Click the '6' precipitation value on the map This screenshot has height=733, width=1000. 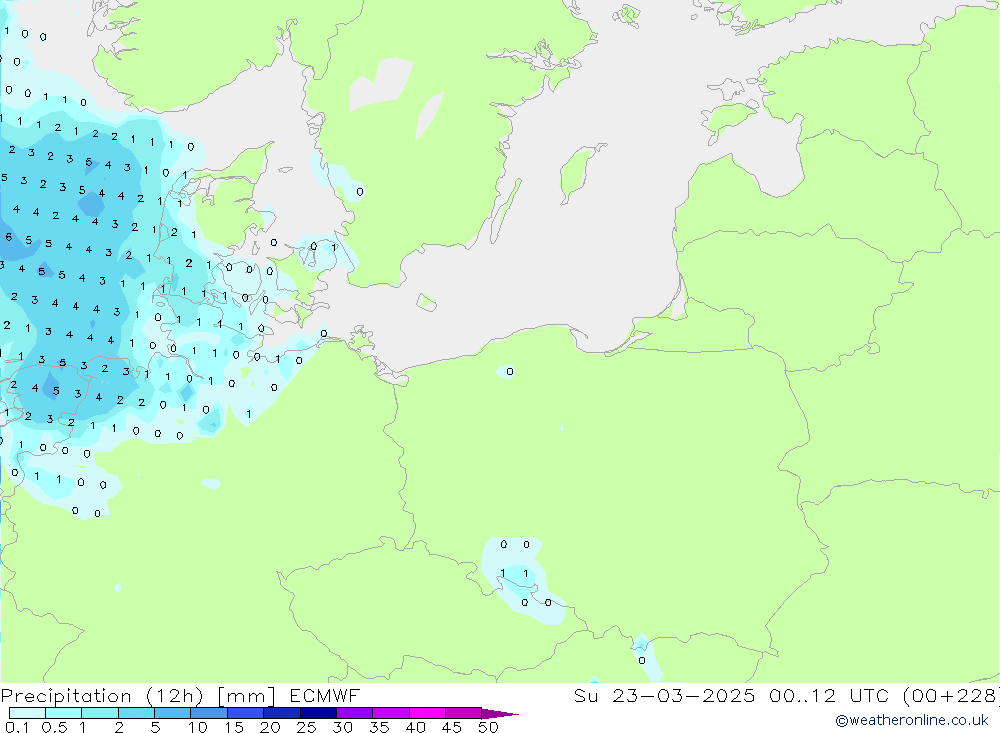pyautogui.click(x=8, y=237)
